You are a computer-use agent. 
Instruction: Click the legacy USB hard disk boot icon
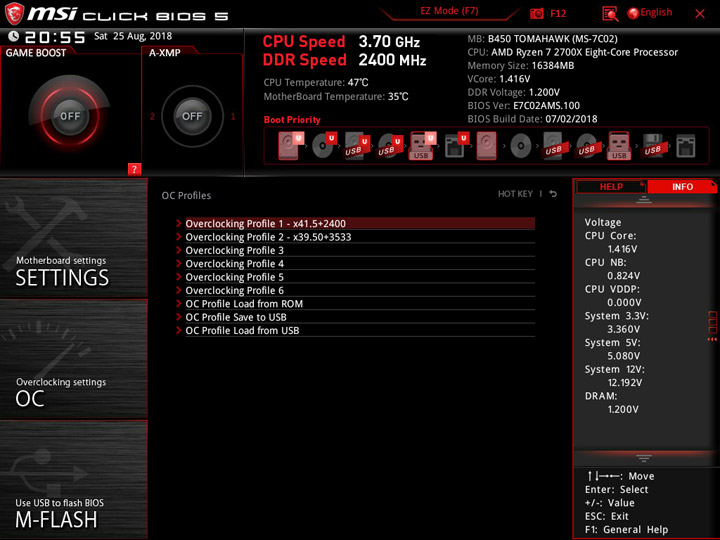pos(554,146)
